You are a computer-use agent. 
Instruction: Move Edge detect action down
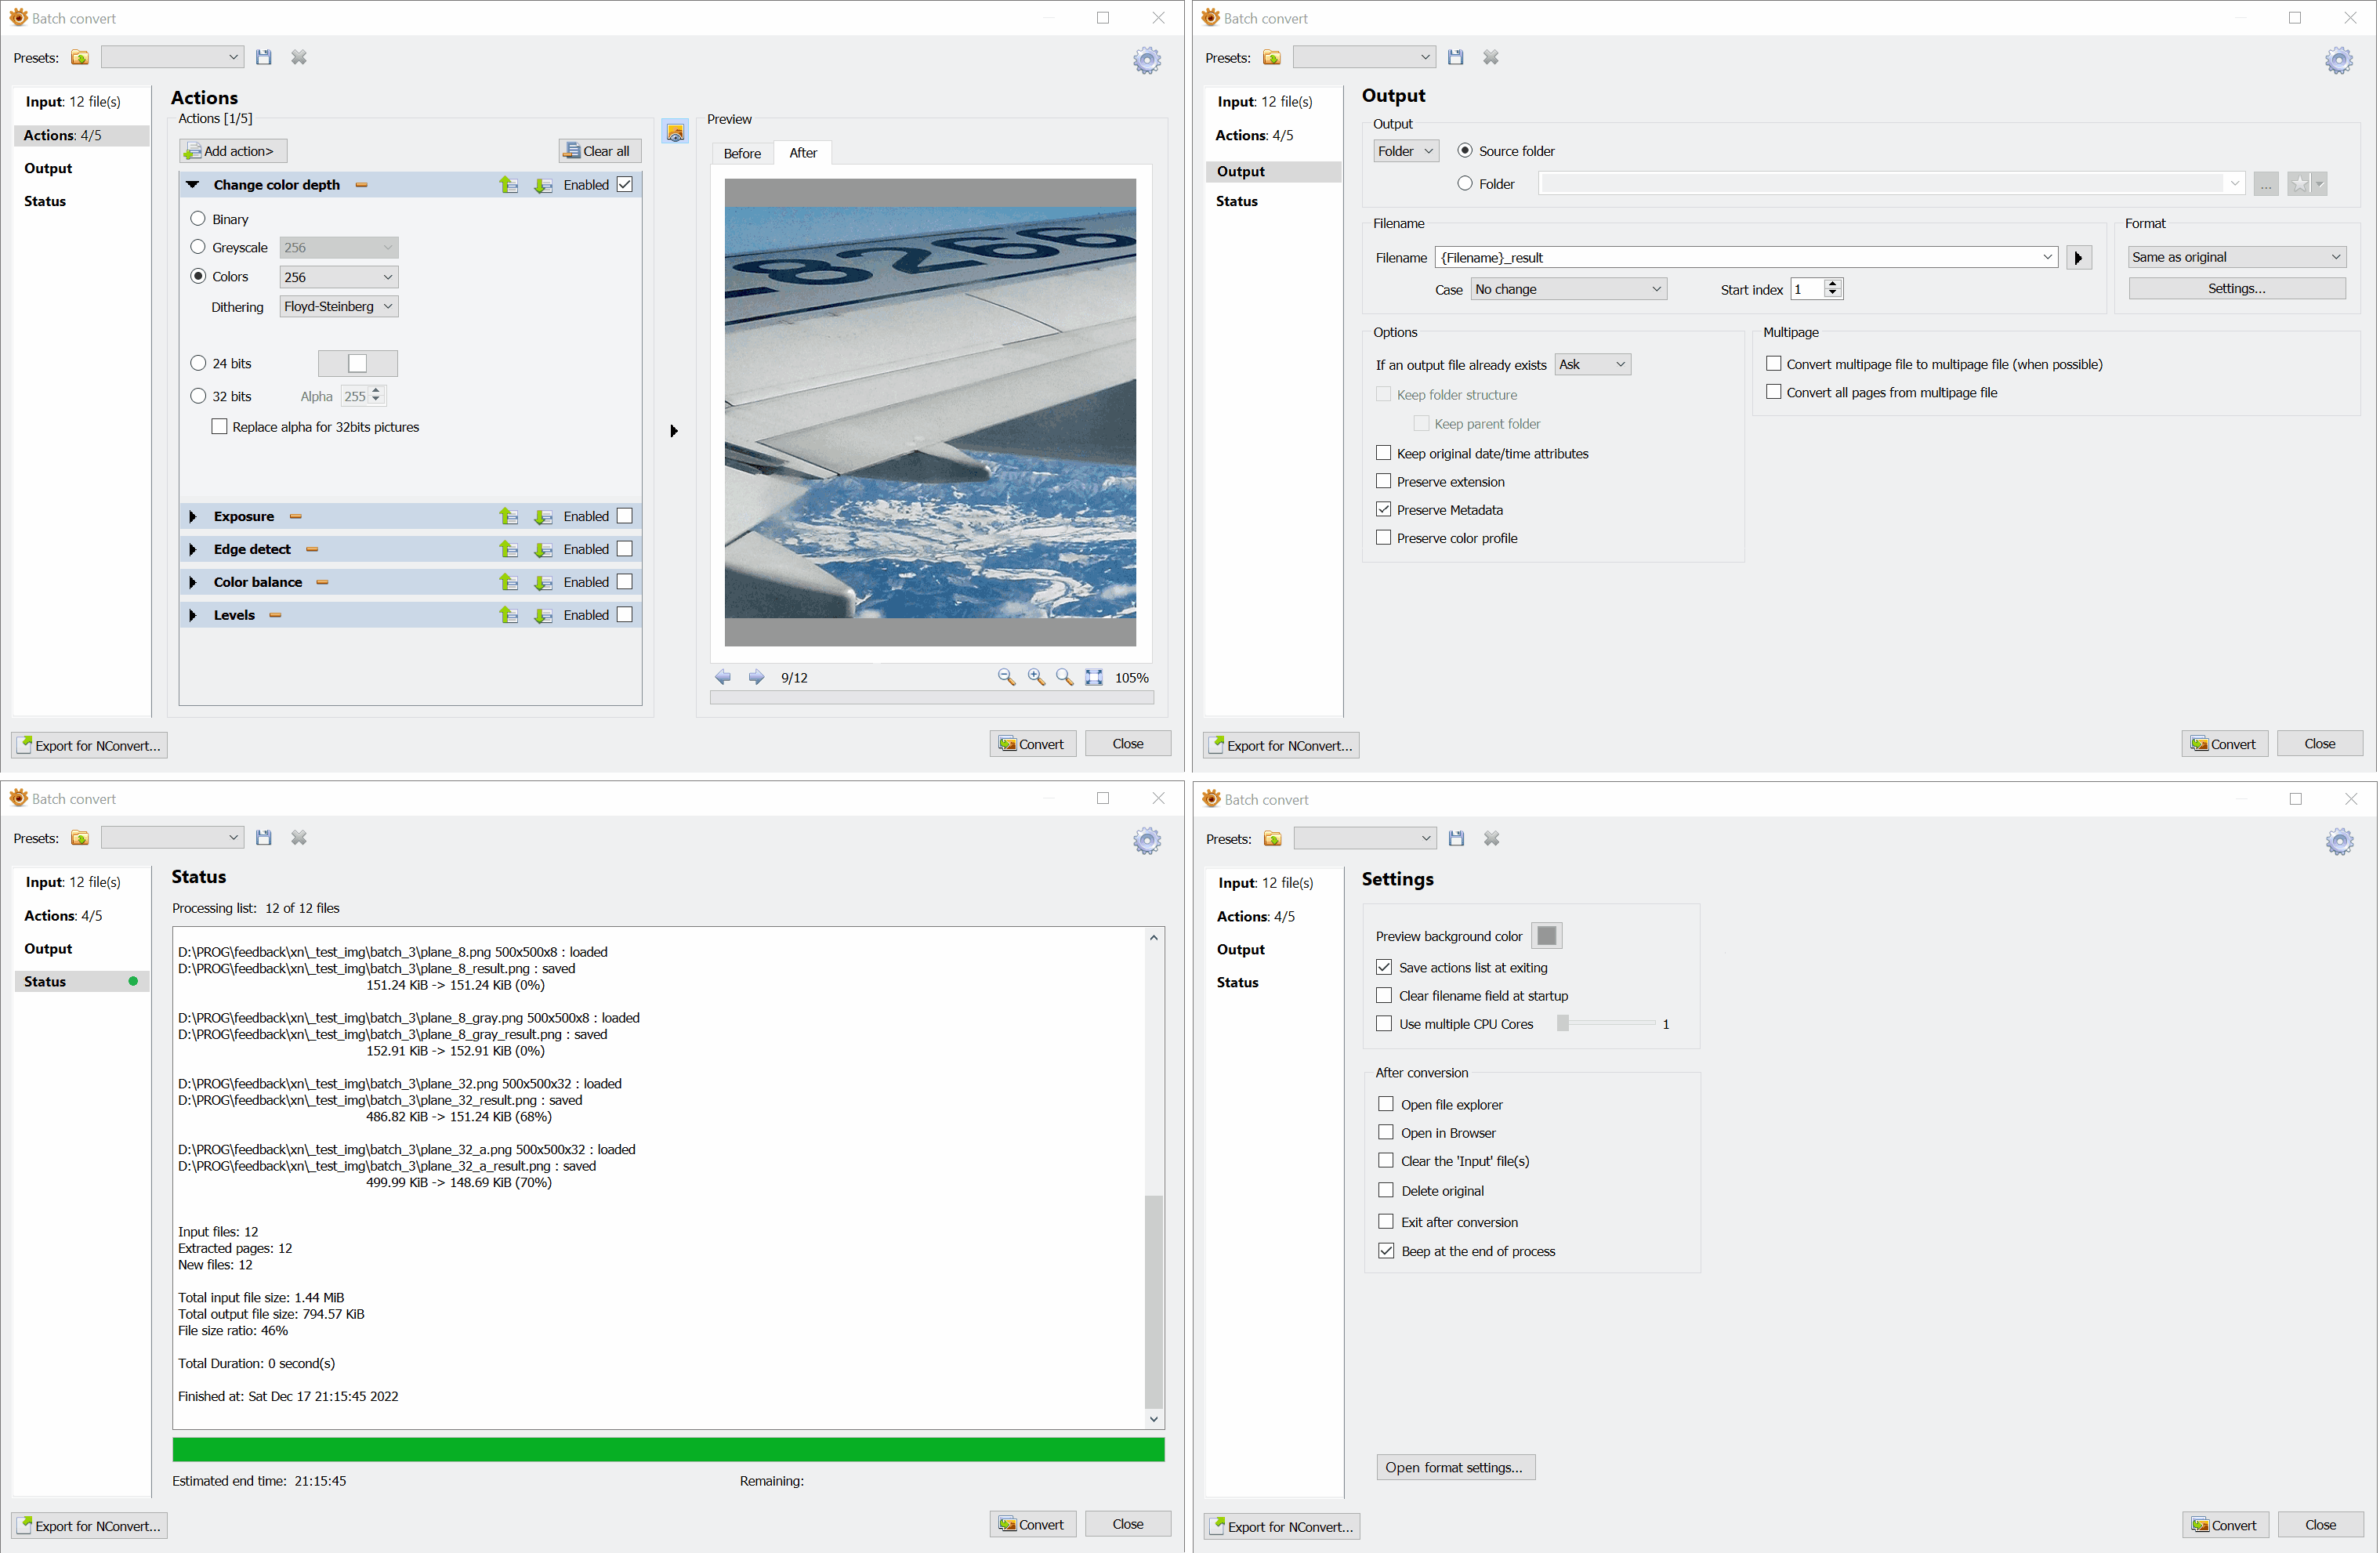click(x=543, y=549)
